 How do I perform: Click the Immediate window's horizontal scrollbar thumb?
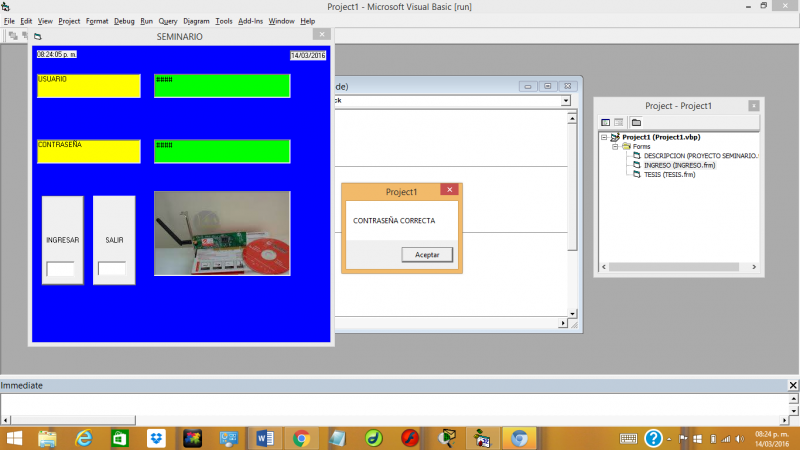(73, 420)
